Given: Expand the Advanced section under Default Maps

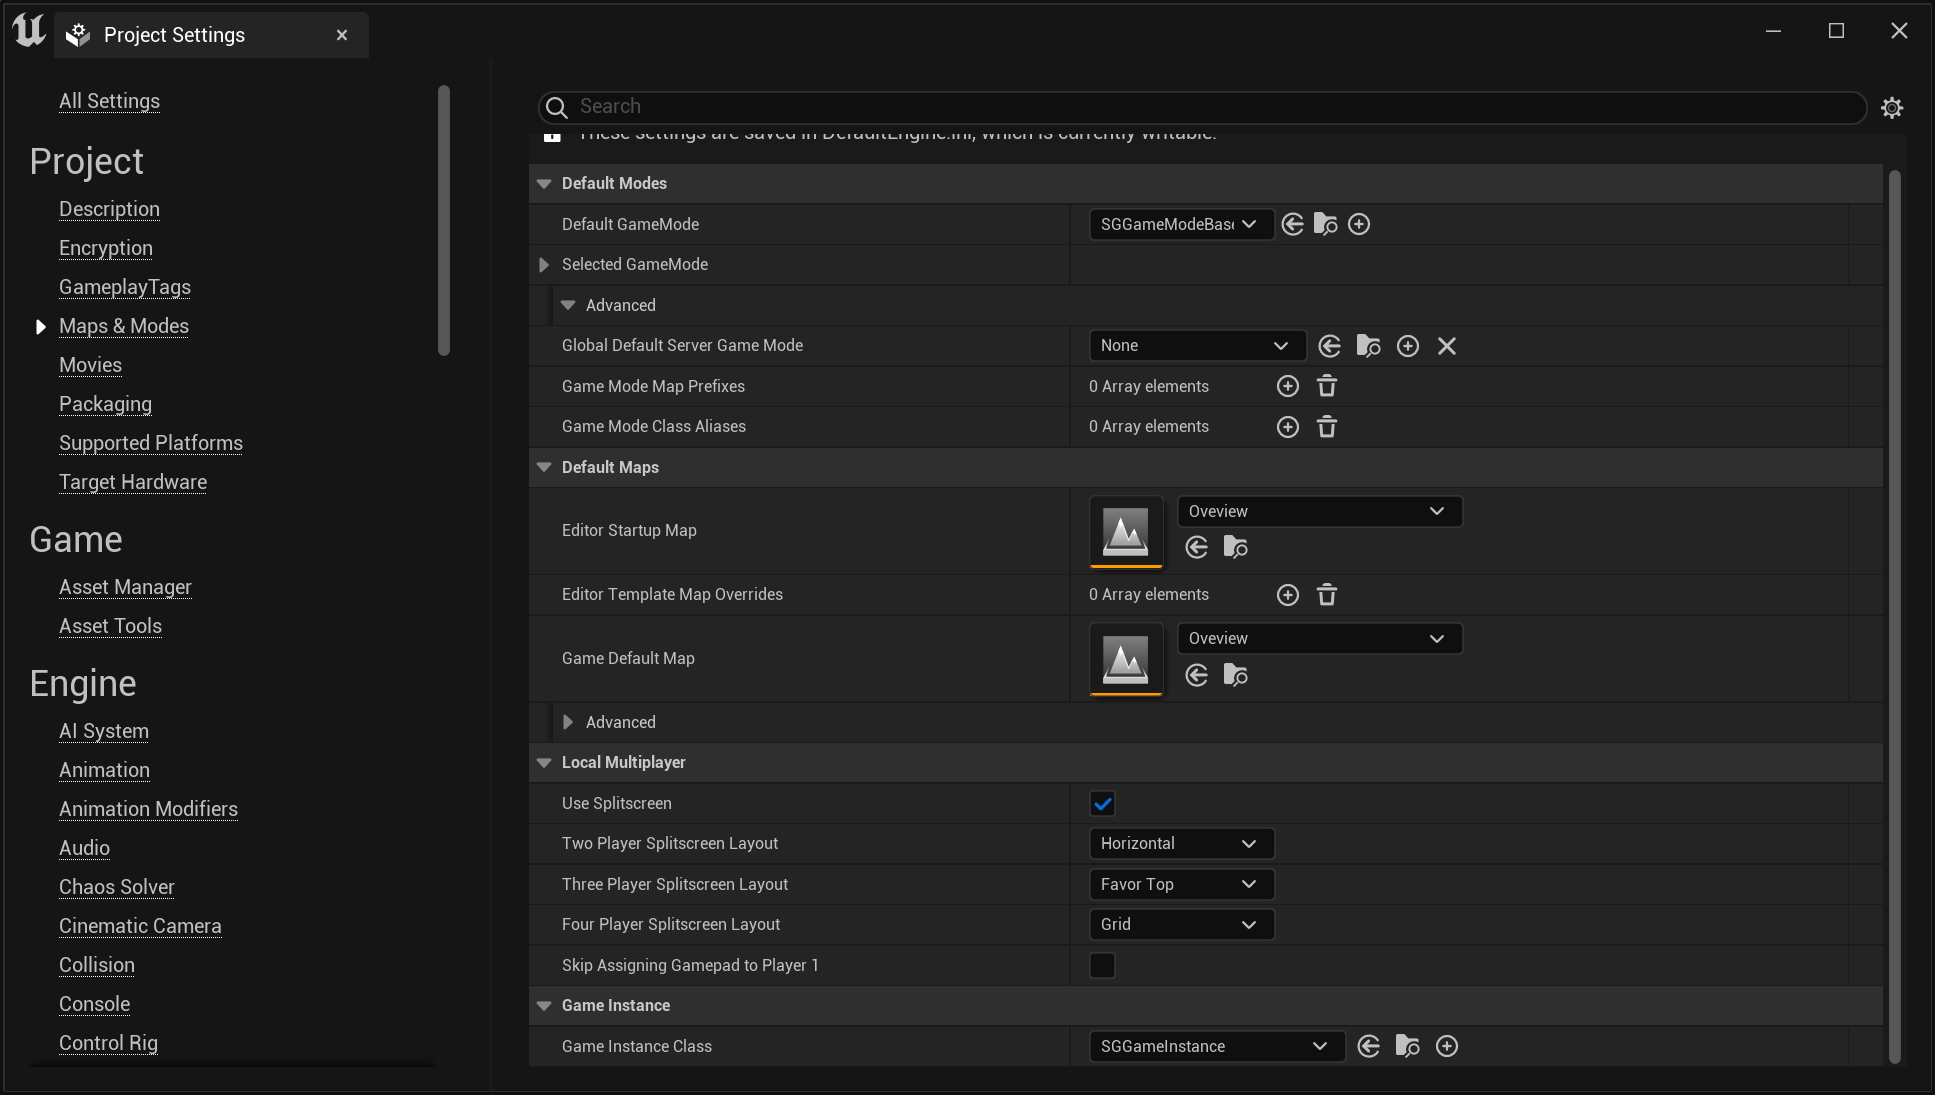Looking at the screenshot, I should (x=567, y=722).
